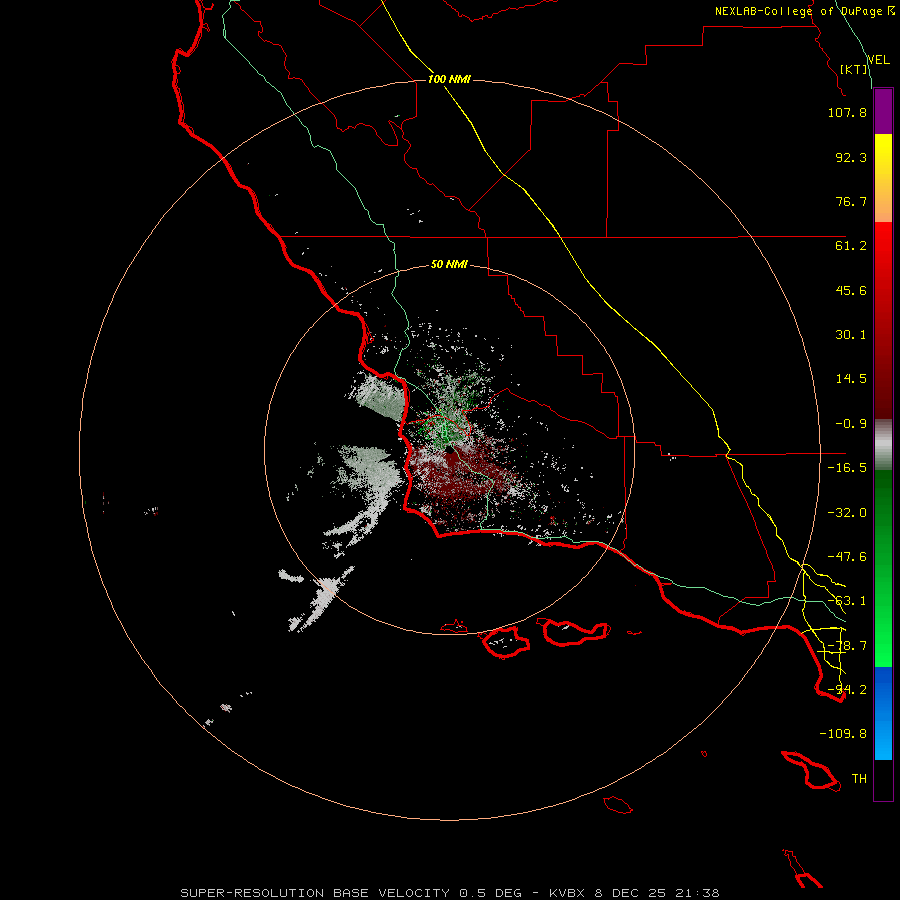Viewport: 900px width, 900px height.
Task: Pick the gray near-zero segment of color bar
Action: pyautogui.click(x=883, y=445)
